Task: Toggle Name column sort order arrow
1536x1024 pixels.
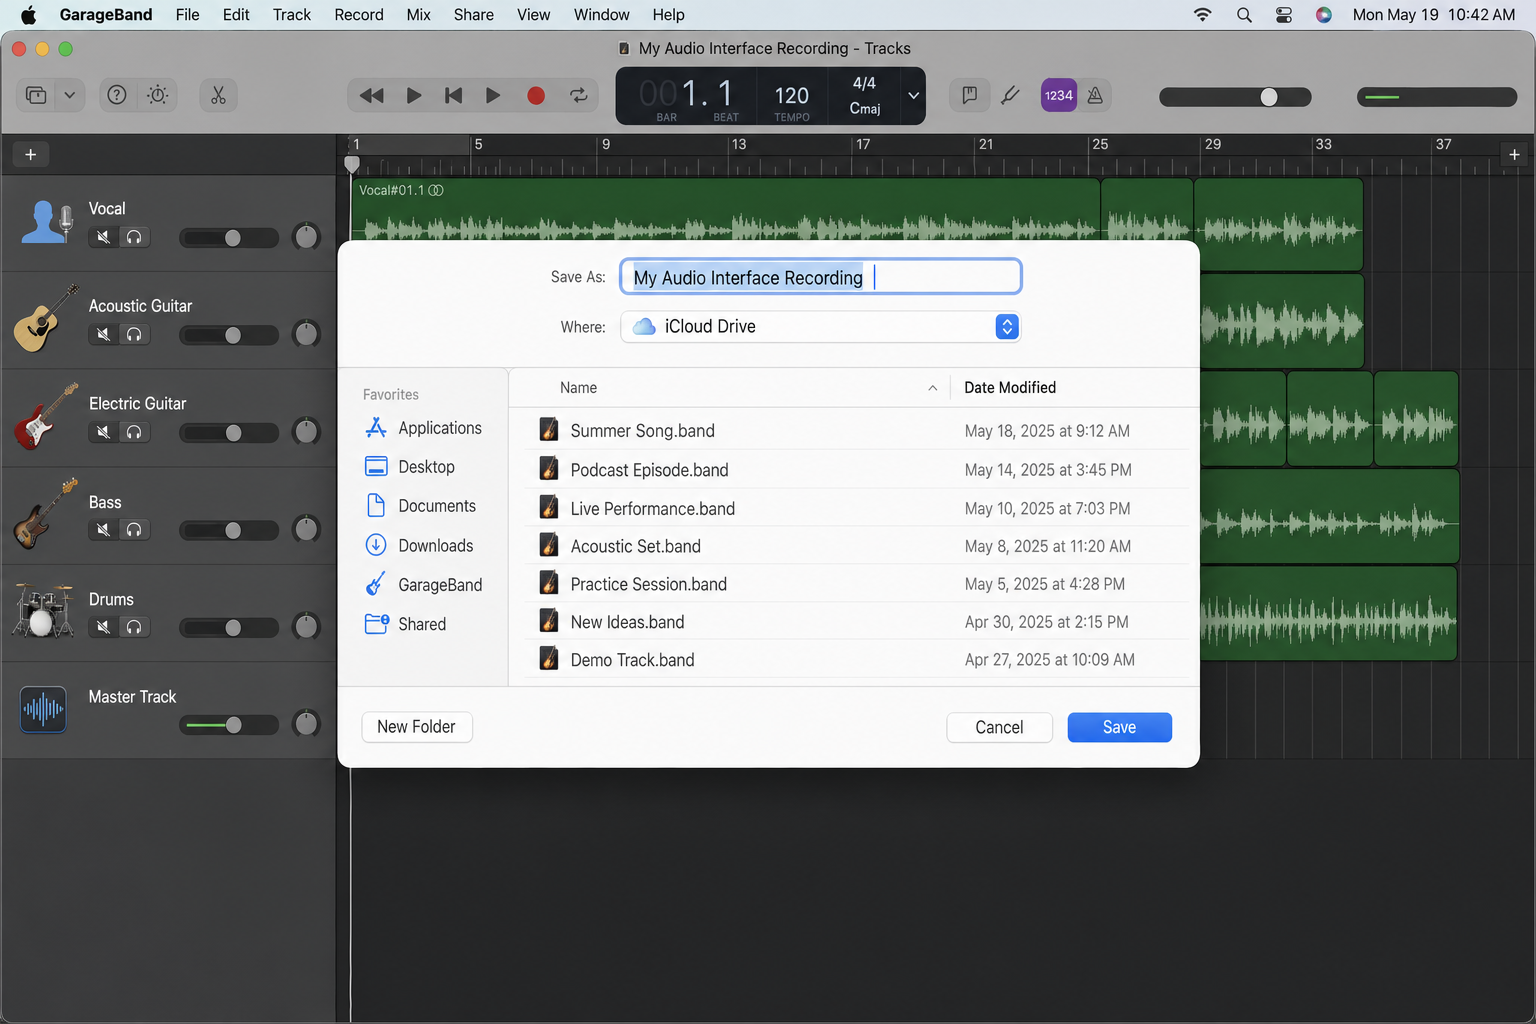Action: coord(932,388)
